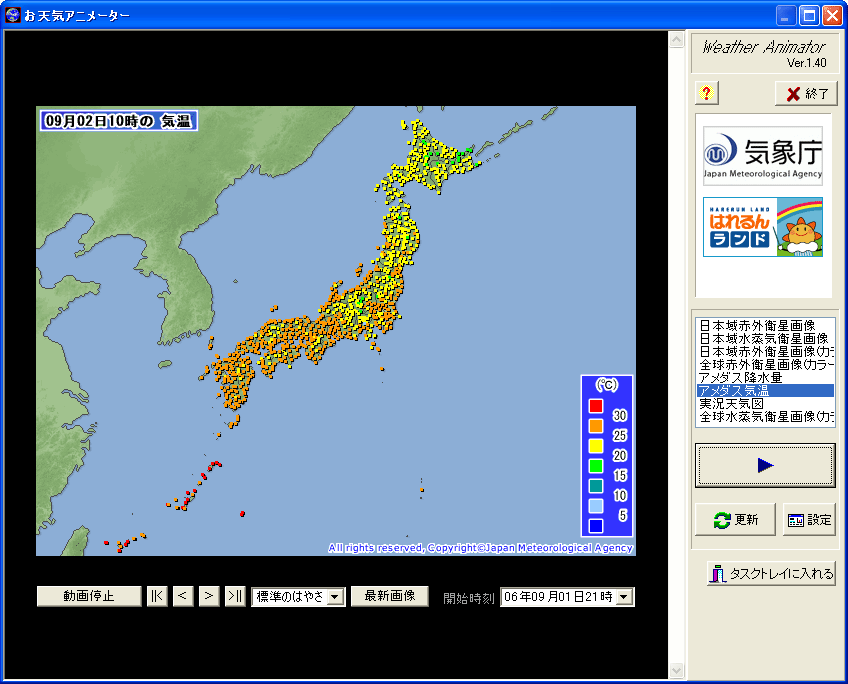This screenshot has height=684, width=848.
Task: Click the 終了 exit button
Action: [806, 94]
